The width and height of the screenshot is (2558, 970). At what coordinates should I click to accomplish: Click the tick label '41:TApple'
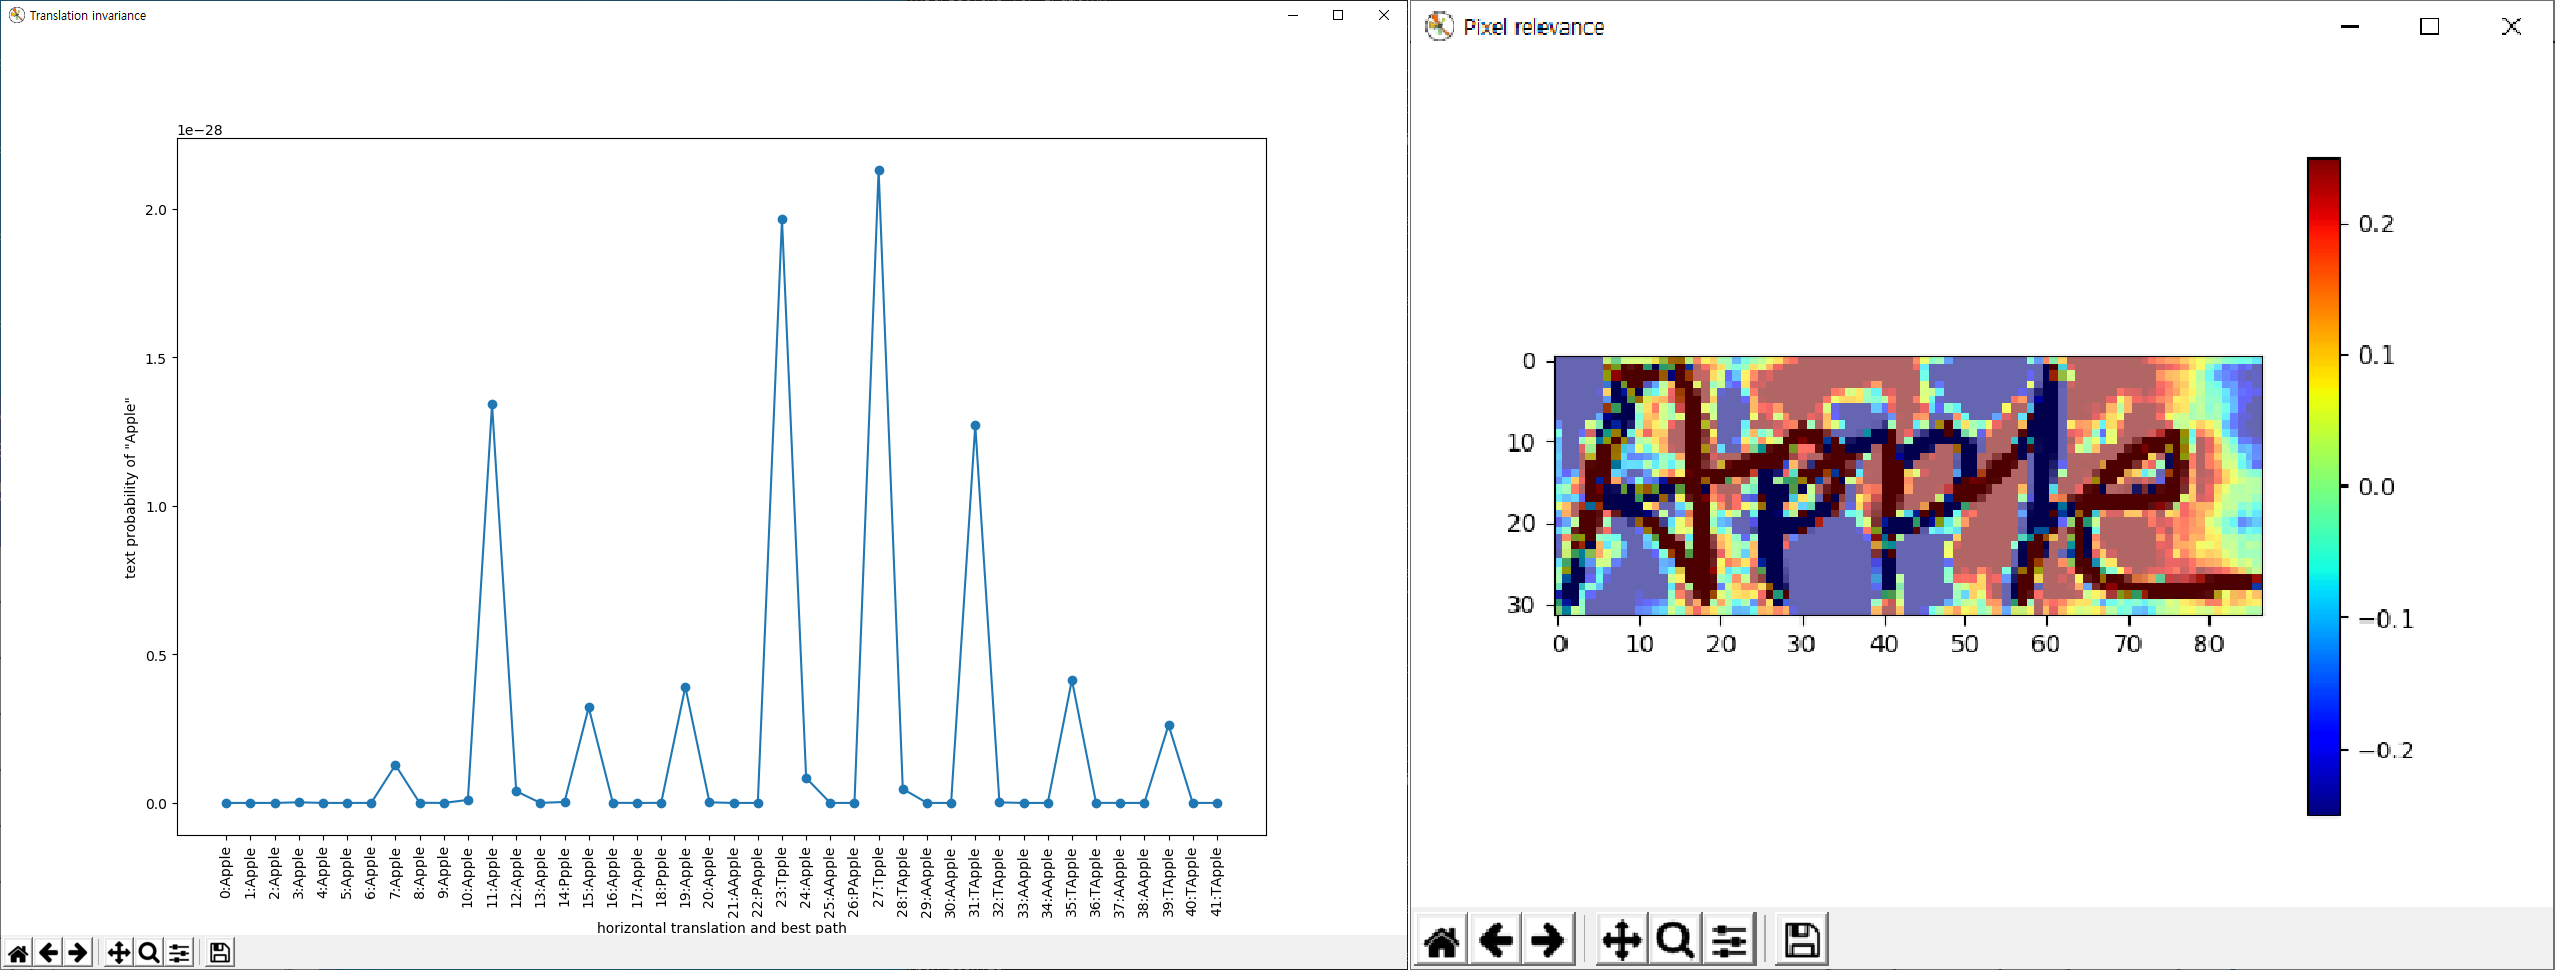tap(1217, 882)
